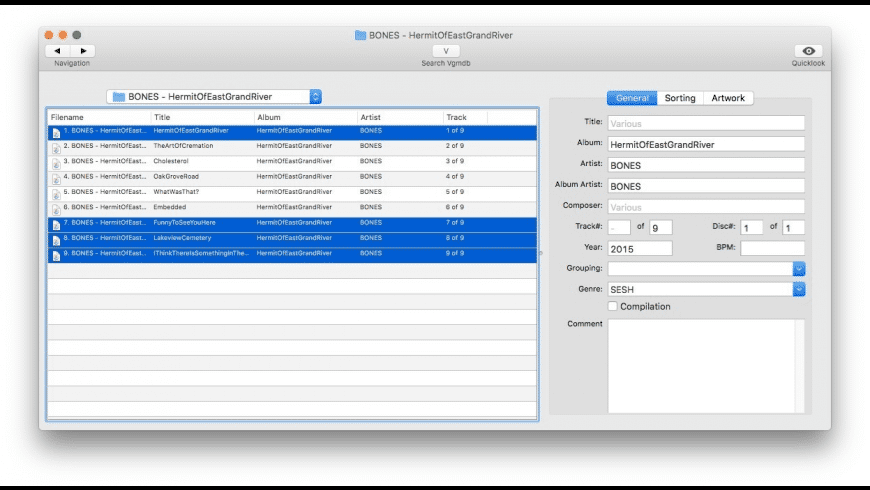The image size is (870, 490).
Task: Open the BONES folder path dropdown
Action: 214,97
